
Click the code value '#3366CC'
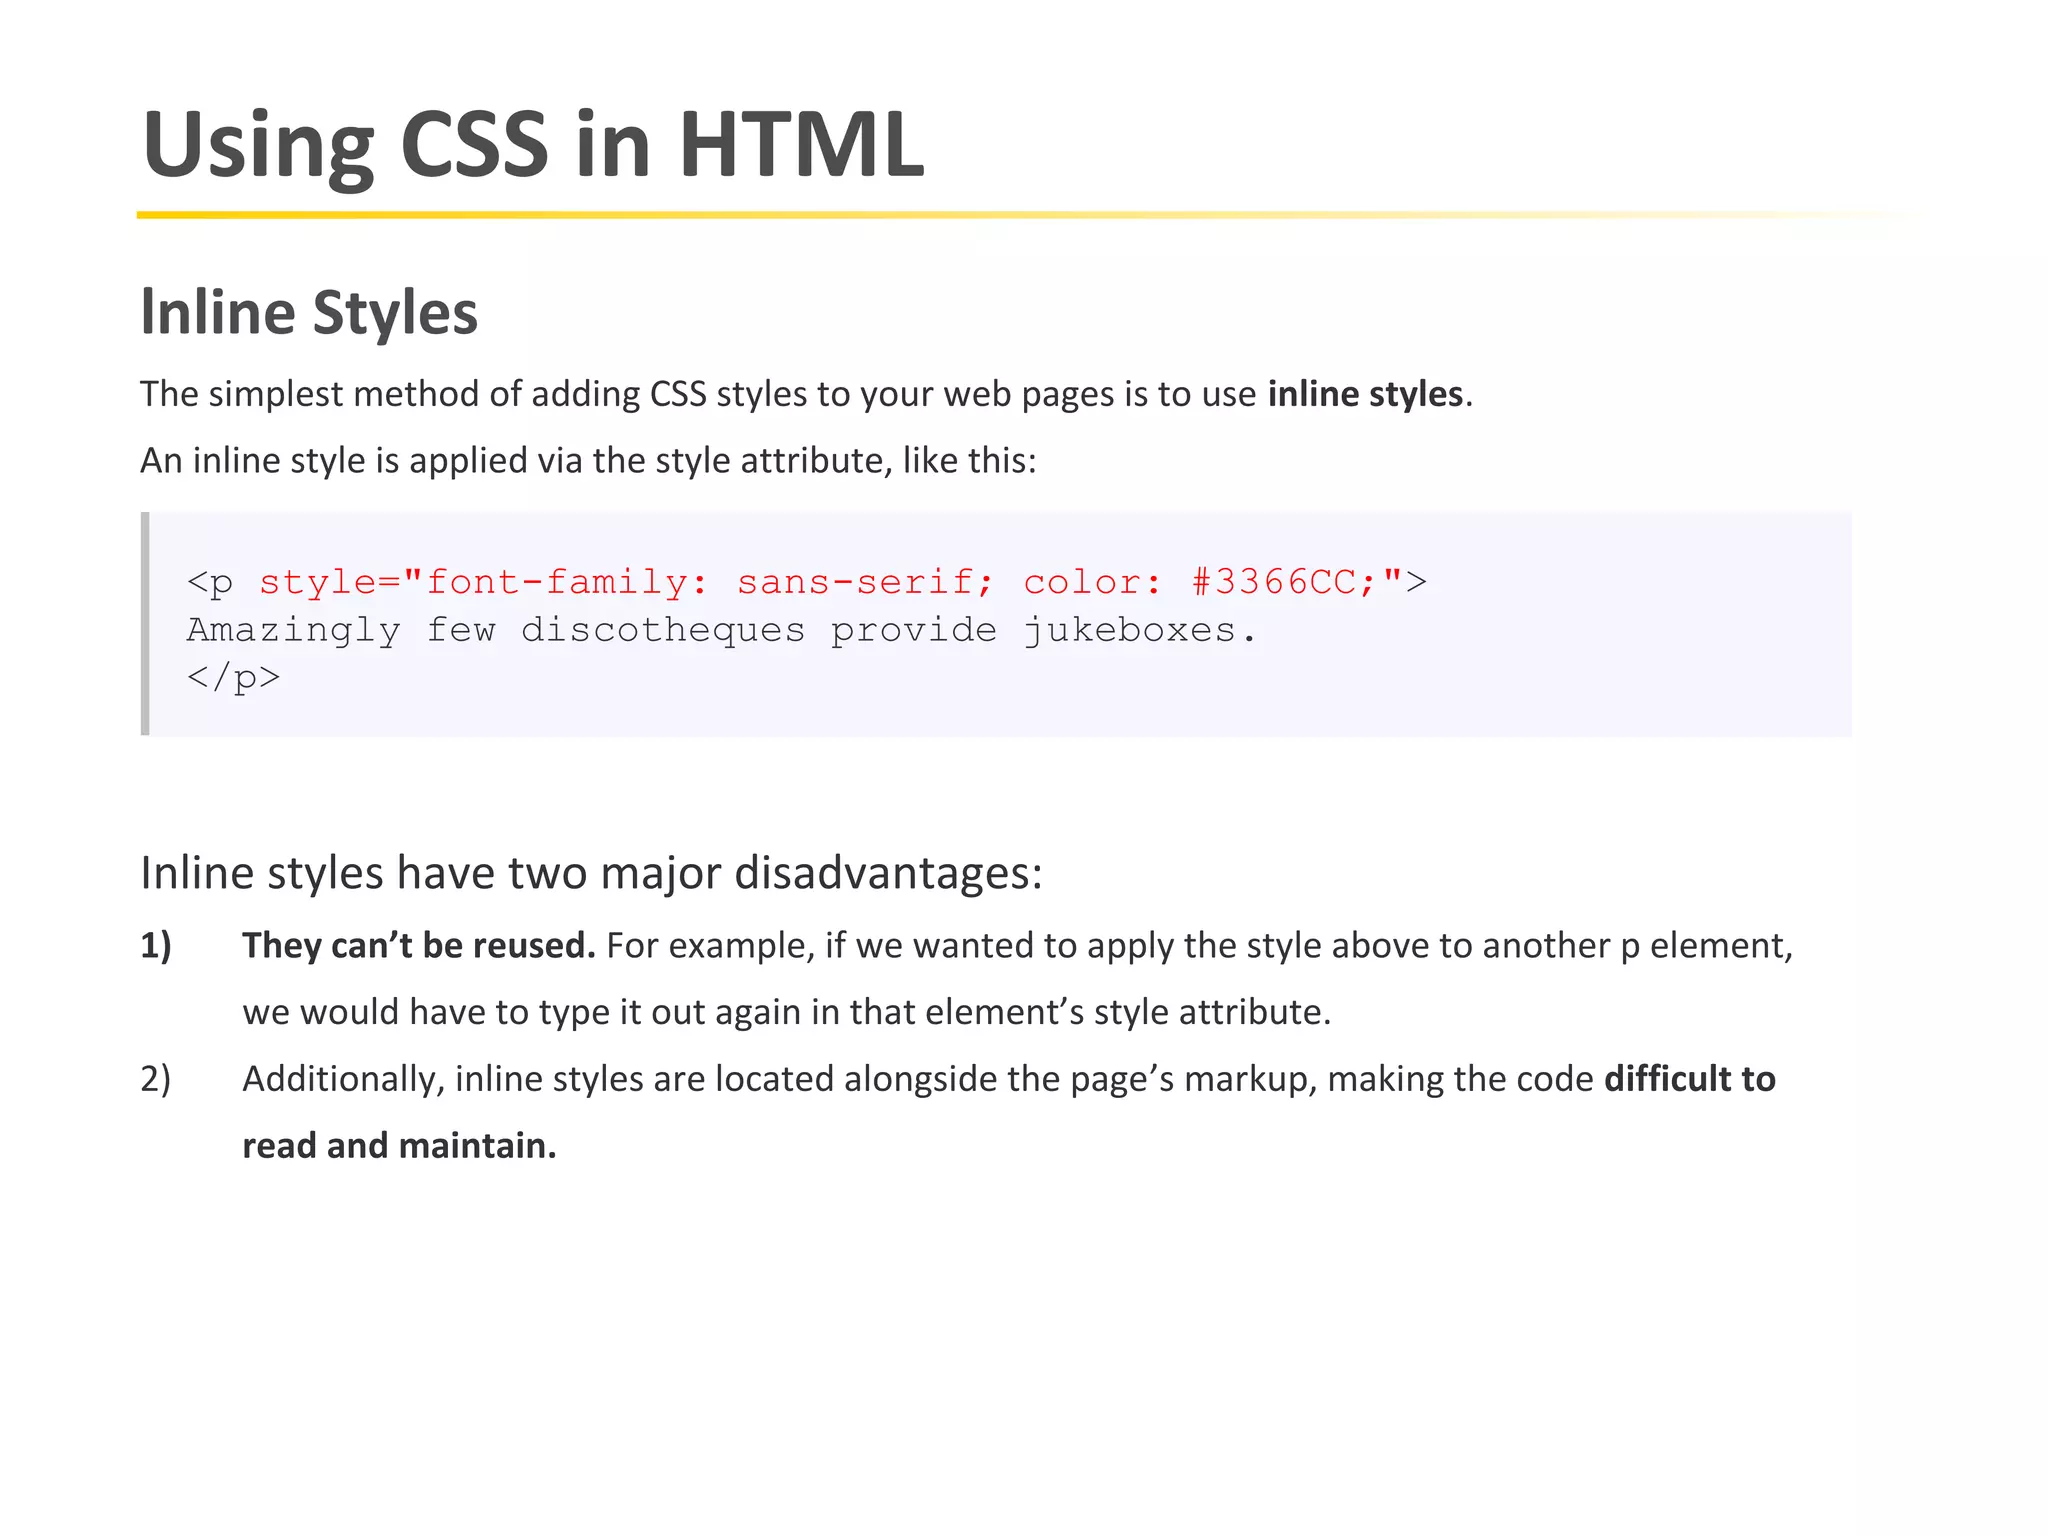pos(1274,581)
